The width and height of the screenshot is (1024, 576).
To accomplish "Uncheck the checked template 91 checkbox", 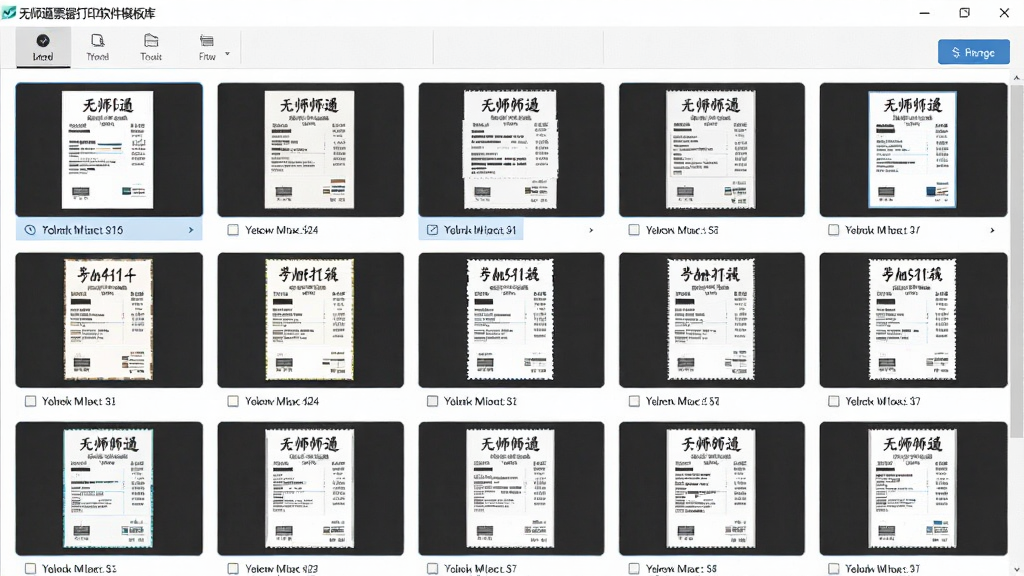I will (x=432, y=230).
